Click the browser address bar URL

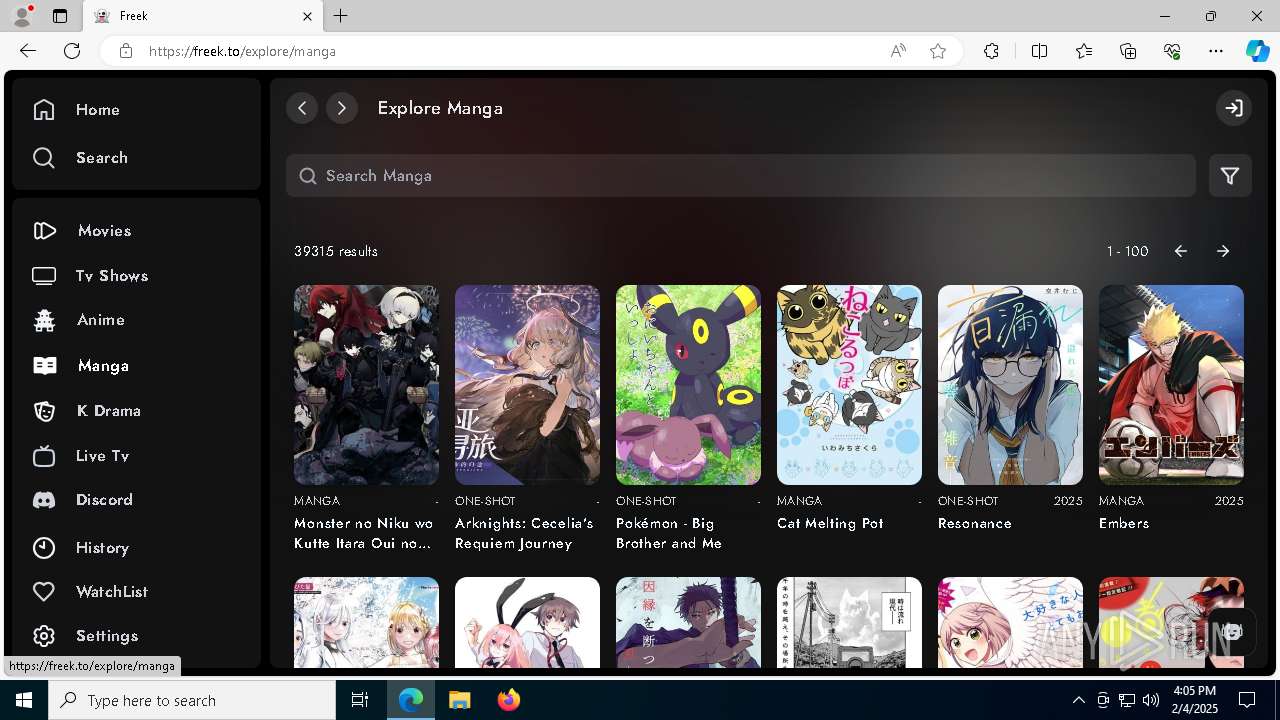[x=242, y=51]
